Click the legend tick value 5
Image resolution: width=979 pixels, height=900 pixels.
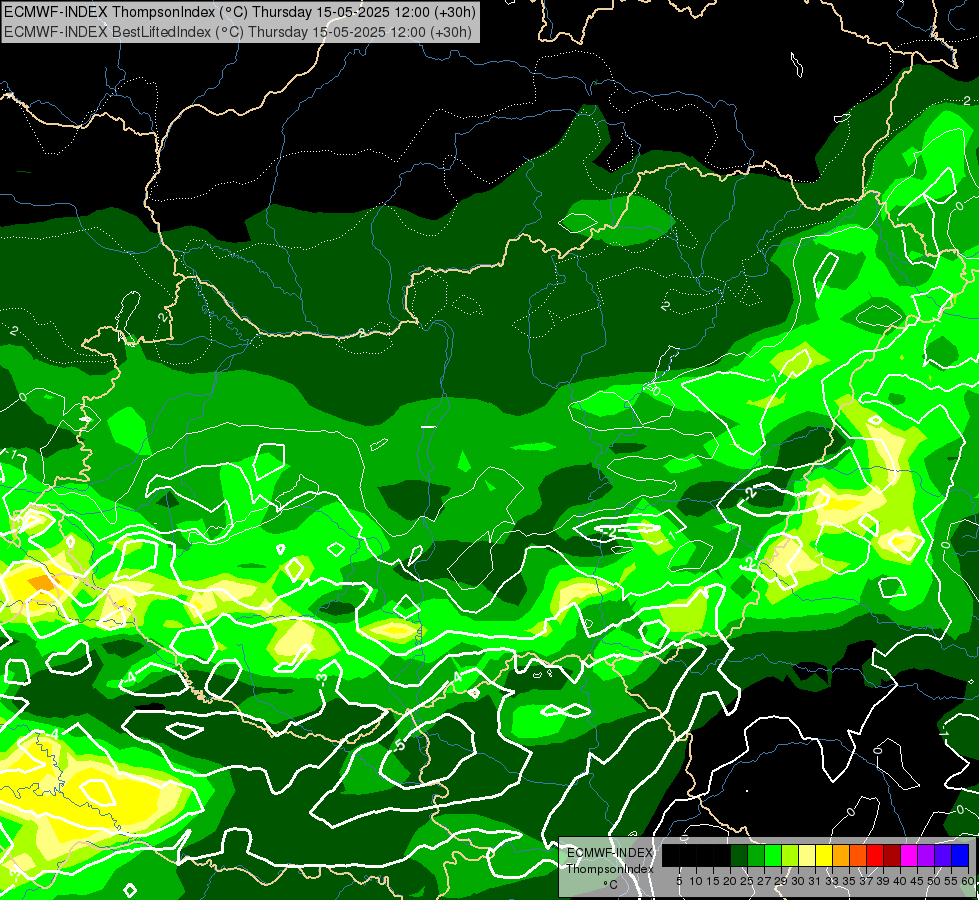(679, 881)
